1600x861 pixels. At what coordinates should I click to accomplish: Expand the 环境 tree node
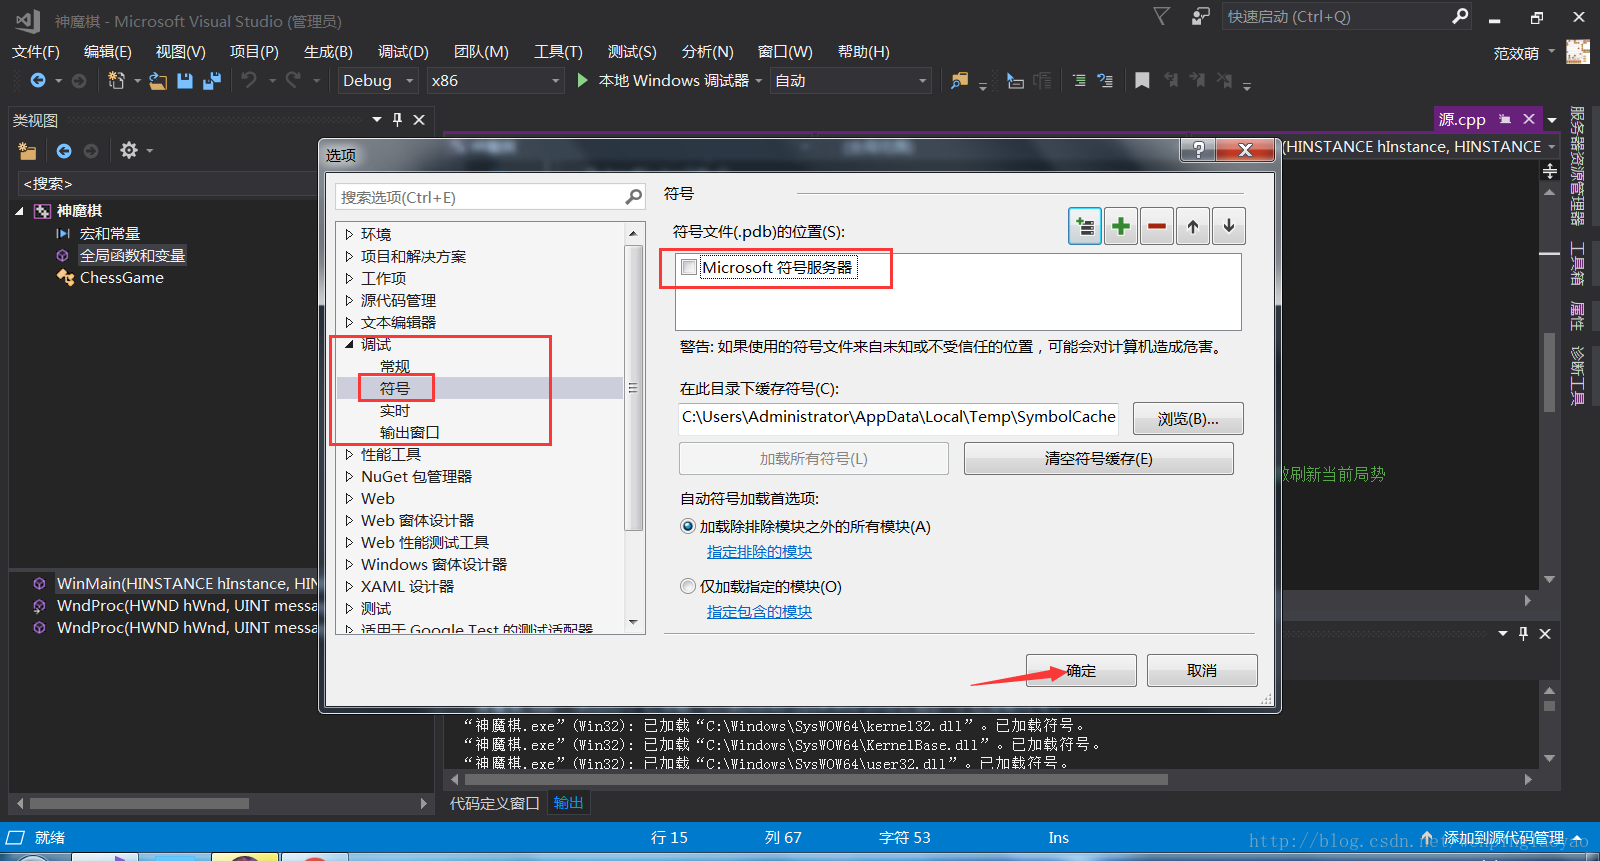349,234
